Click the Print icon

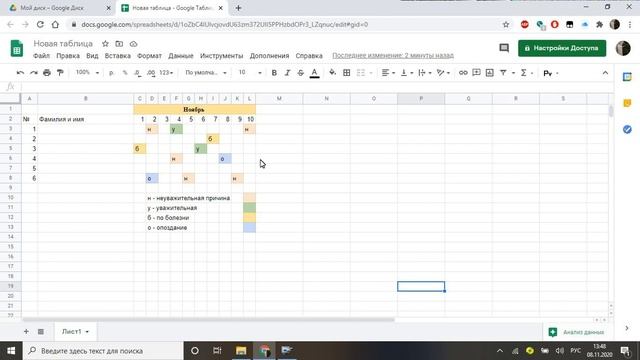[x=47, y=73]
